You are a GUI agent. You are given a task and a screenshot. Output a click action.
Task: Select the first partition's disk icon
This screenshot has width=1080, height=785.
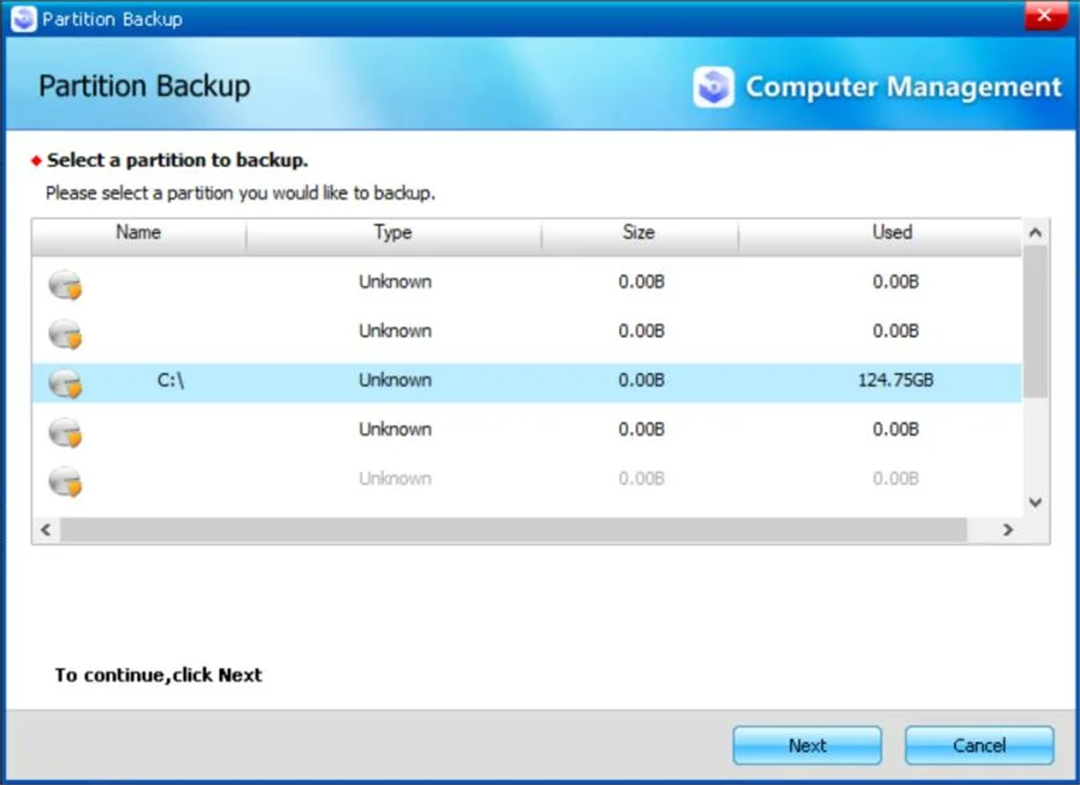pyautogui.click(x=65, y=284)
